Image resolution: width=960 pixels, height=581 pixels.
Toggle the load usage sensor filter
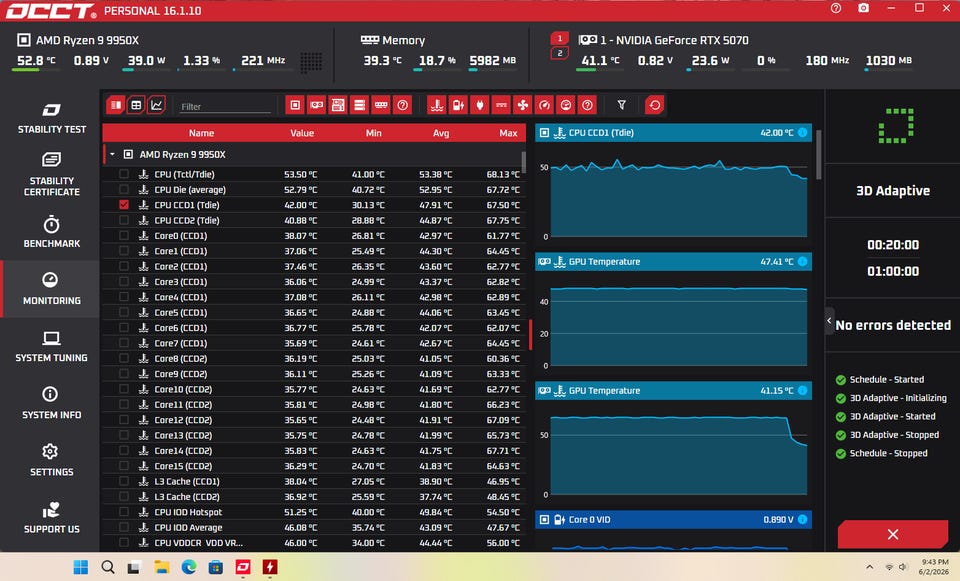point(566,105)
